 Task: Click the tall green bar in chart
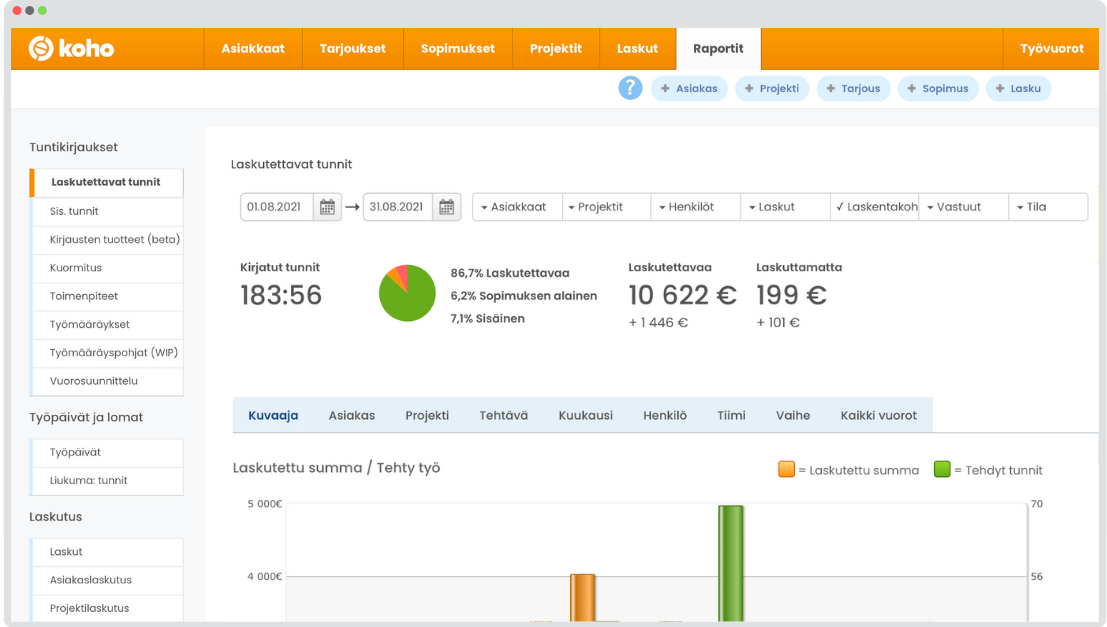pyautogui.click(x=731, y=563)
